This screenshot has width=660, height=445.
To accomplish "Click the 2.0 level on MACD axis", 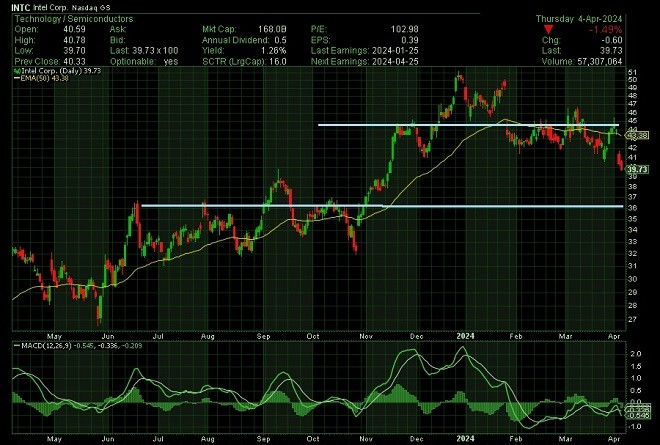I will click(636, 354).
